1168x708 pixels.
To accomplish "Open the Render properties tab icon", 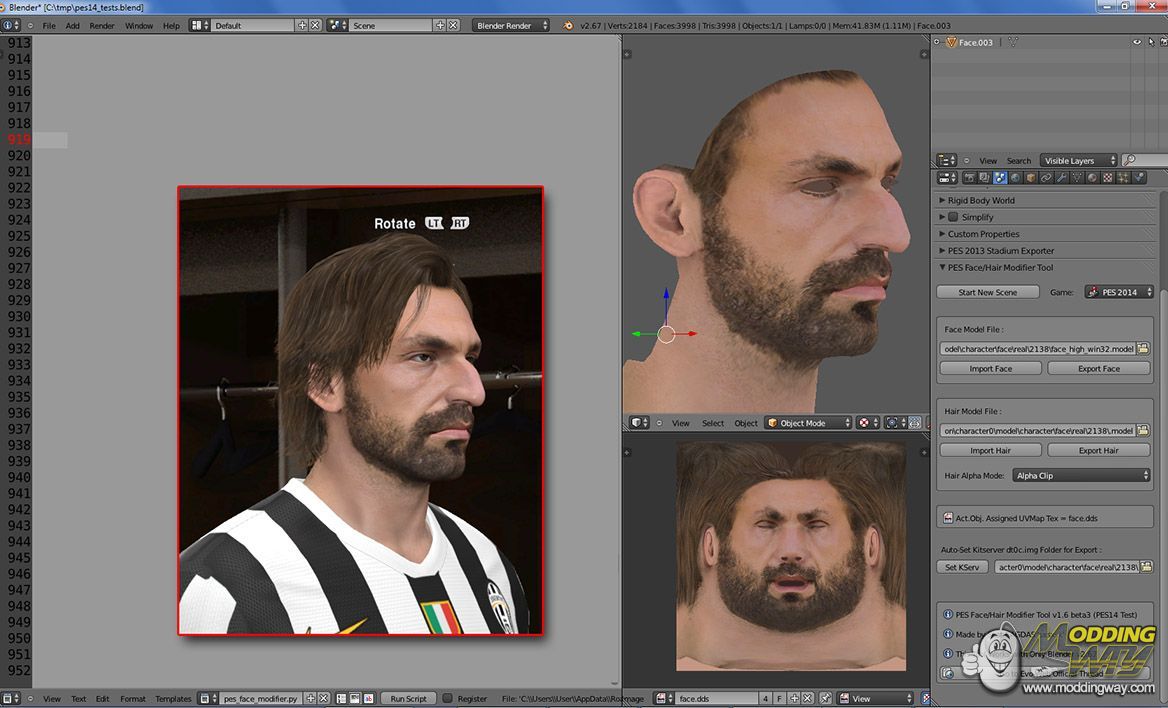I will click(968, 178).
